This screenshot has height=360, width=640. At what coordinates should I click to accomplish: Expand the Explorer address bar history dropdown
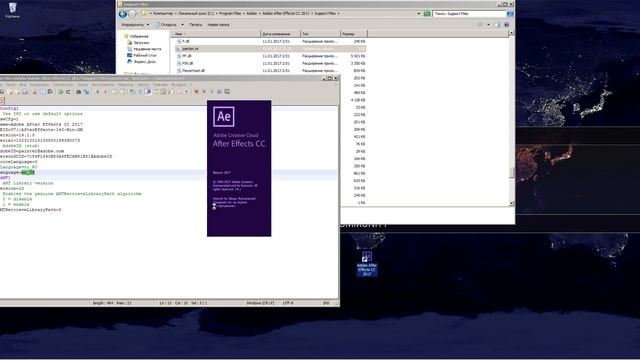click(419, 14)
